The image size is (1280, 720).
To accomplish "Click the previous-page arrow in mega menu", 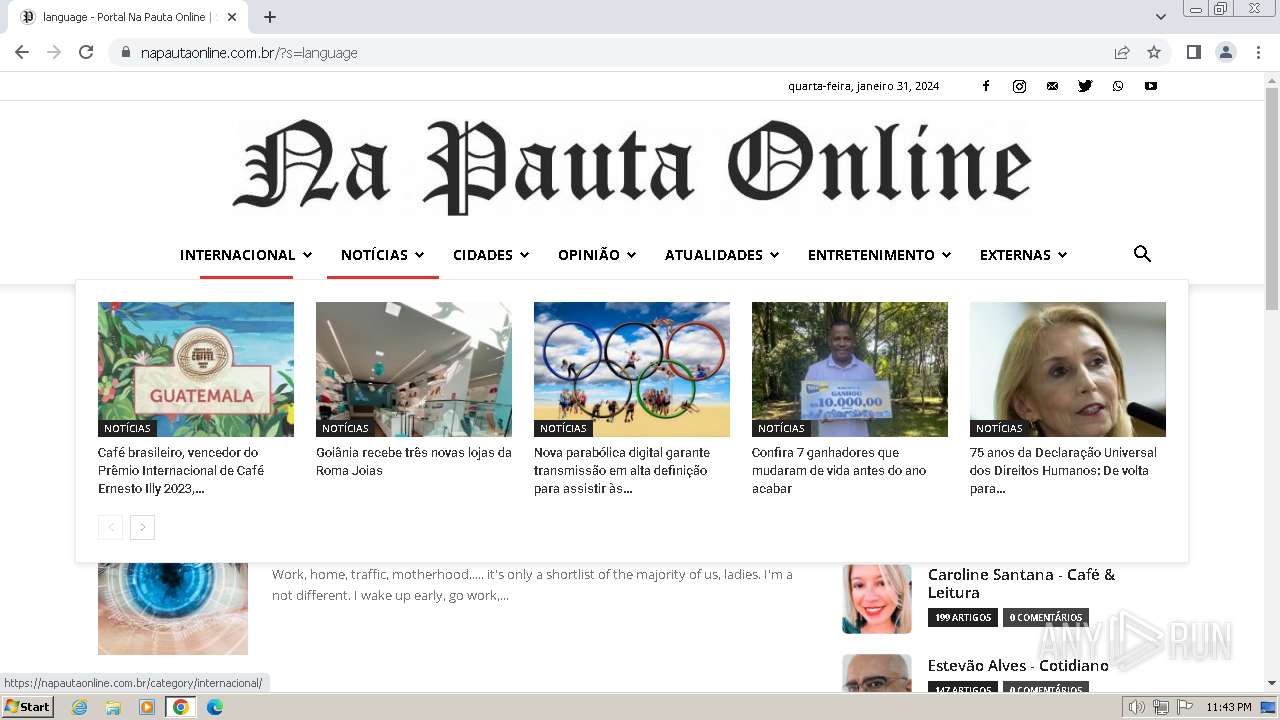I will [x=110, y=527].
